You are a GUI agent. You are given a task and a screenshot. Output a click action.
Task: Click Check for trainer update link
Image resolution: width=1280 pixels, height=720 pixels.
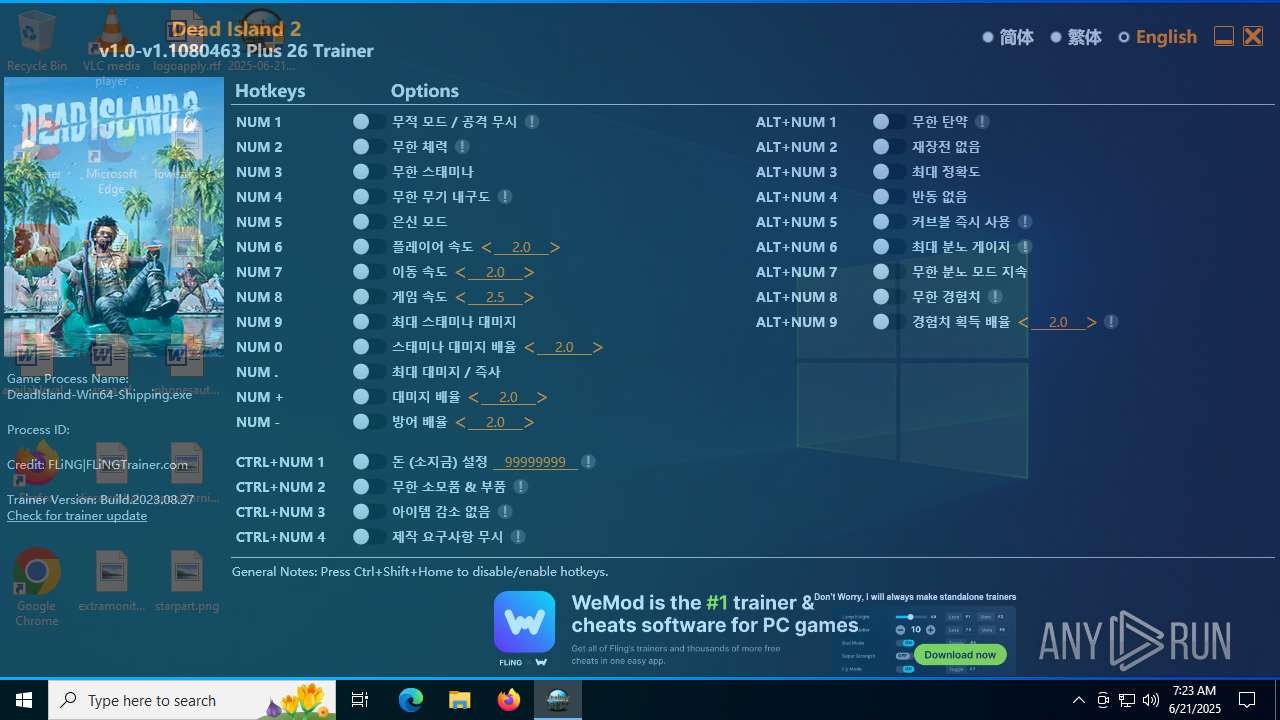click(77, 516)
